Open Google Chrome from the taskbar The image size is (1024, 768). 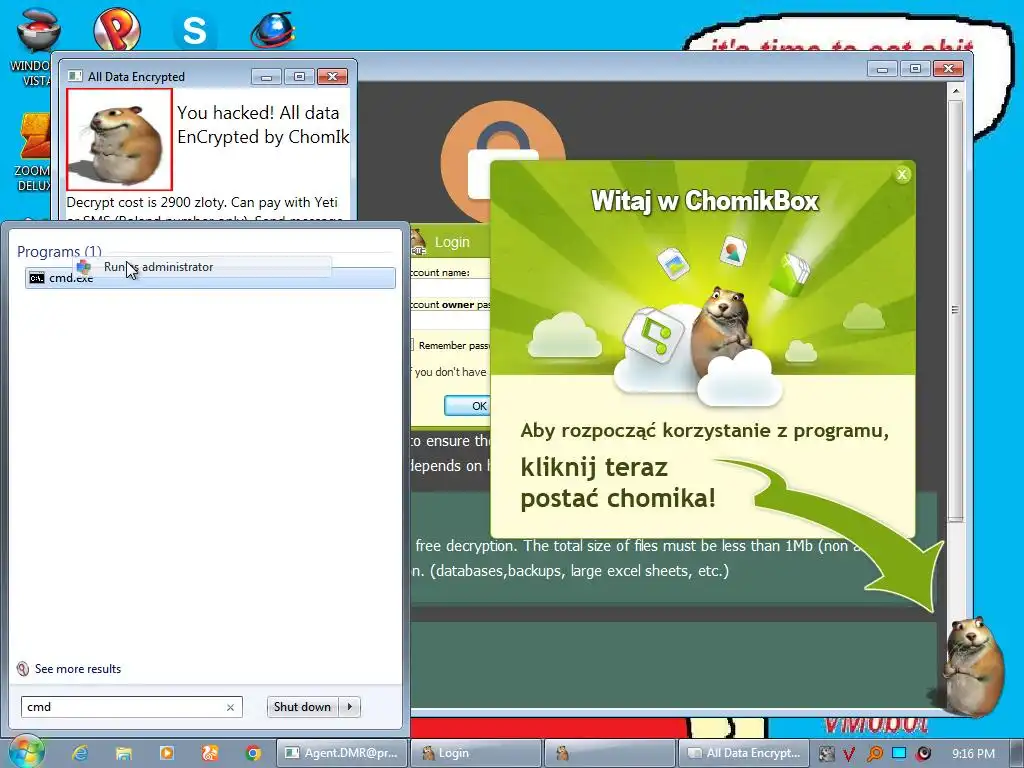[253, 753]
